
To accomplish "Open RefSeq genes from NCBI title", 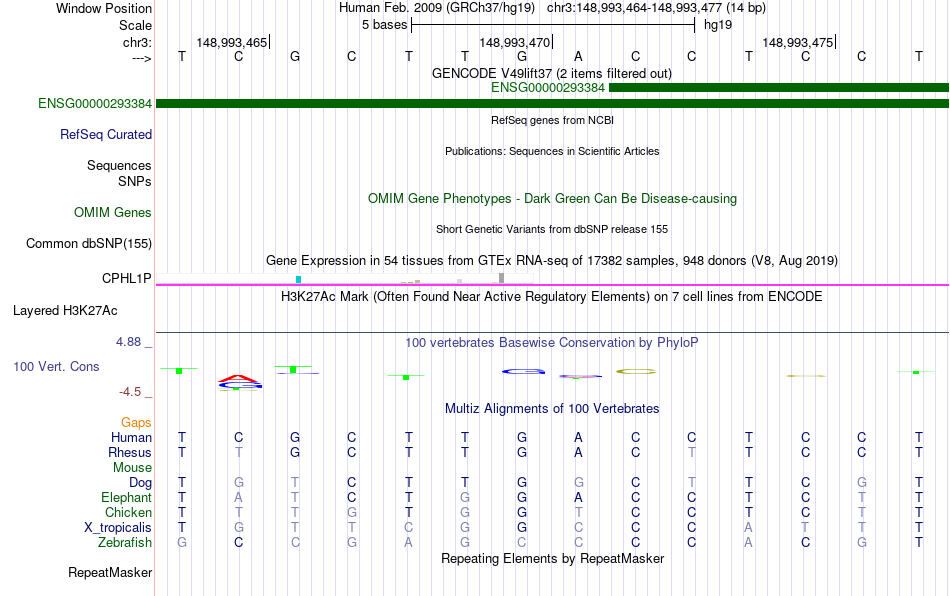I will [552, 120].
